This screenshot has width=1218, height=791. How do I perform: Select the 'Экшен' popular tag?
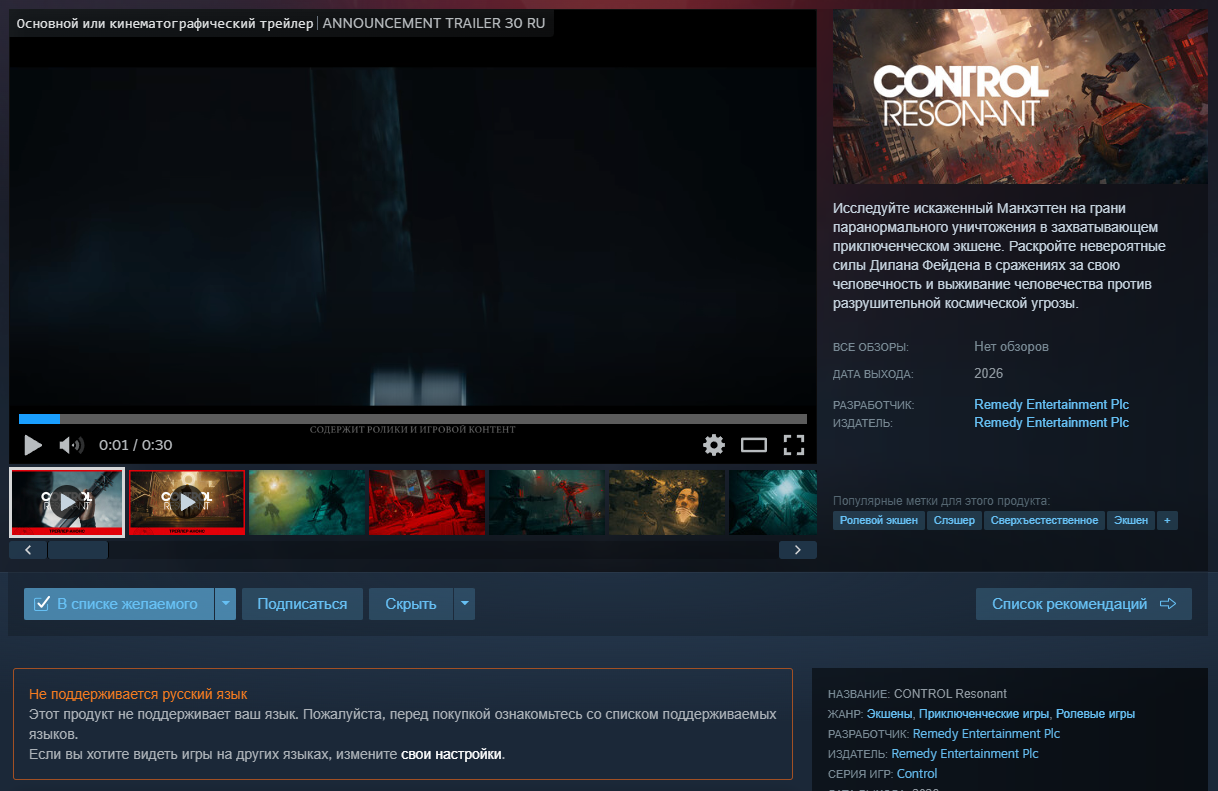[x=1131, y=520]
